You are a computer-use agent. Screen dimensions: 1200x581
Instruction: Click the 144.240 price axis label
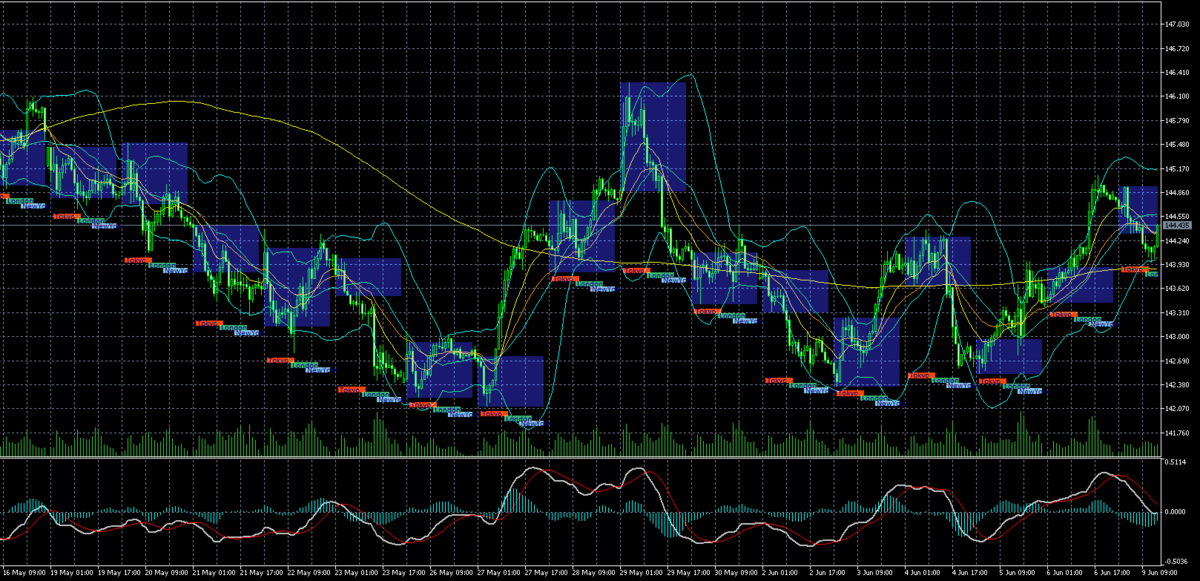pyautogui.click(x=1177, y=241)
